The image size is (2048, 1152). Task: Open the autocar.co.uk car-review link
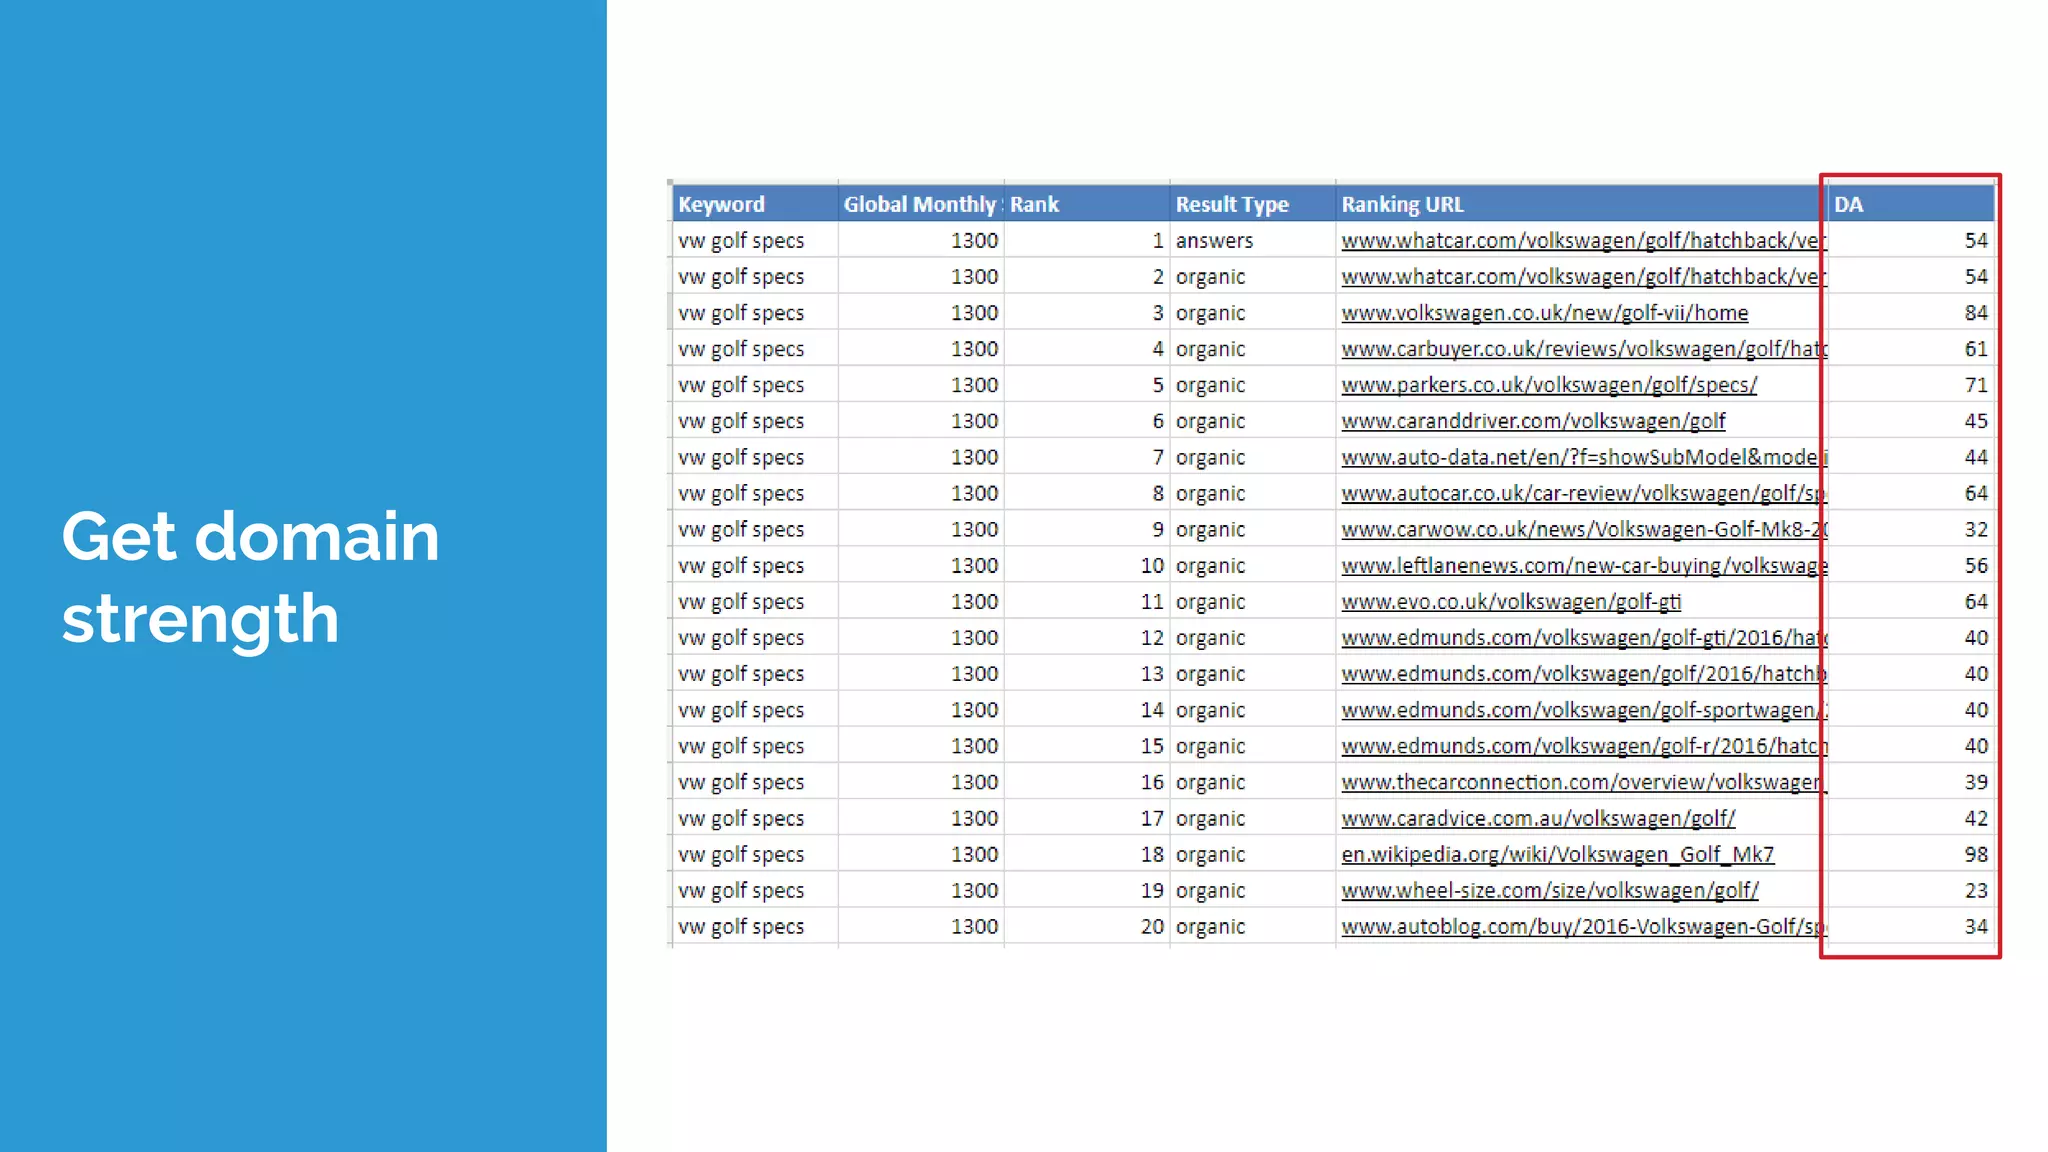1584,493
